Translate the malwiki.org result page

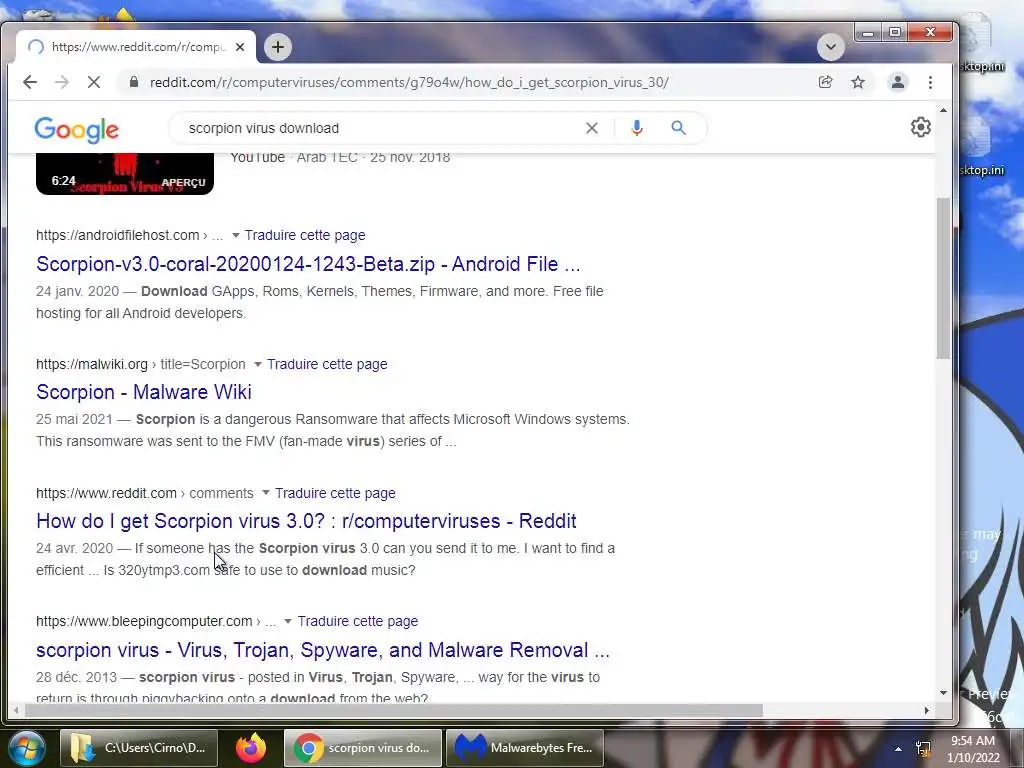(327, 364)
